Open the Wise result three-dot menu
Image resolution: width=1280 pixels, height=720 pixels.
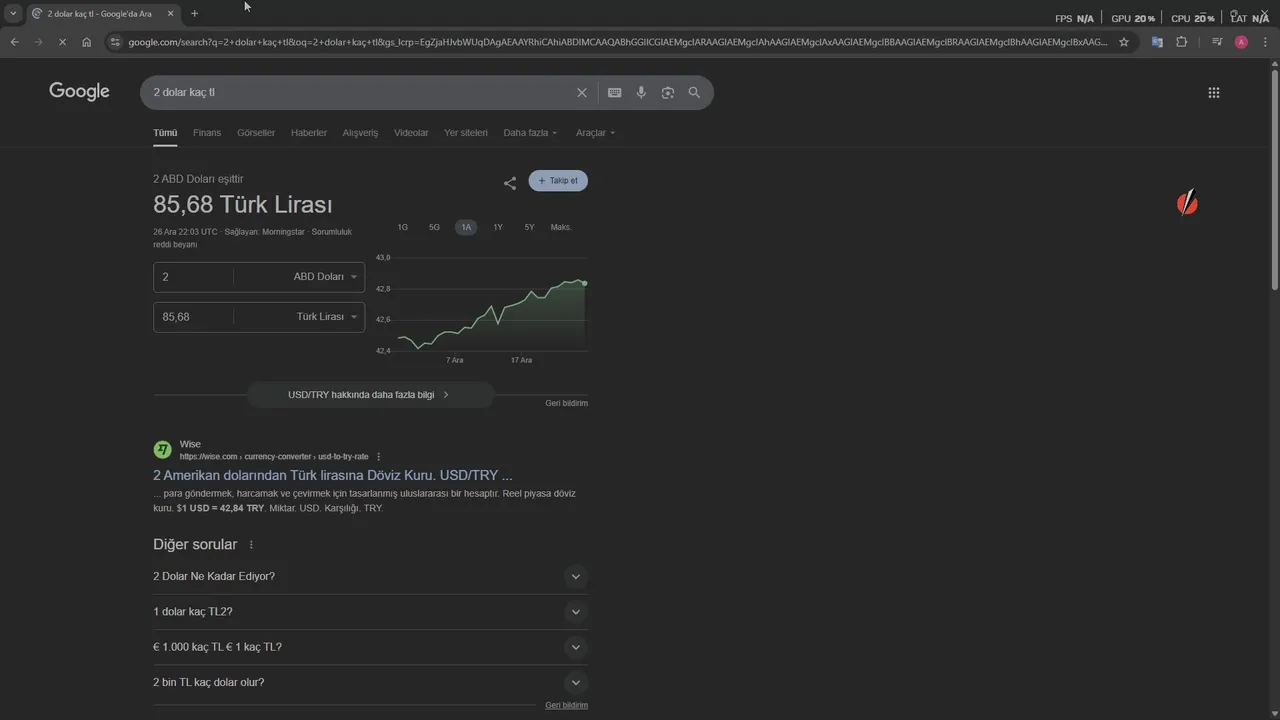click(378, 457)
